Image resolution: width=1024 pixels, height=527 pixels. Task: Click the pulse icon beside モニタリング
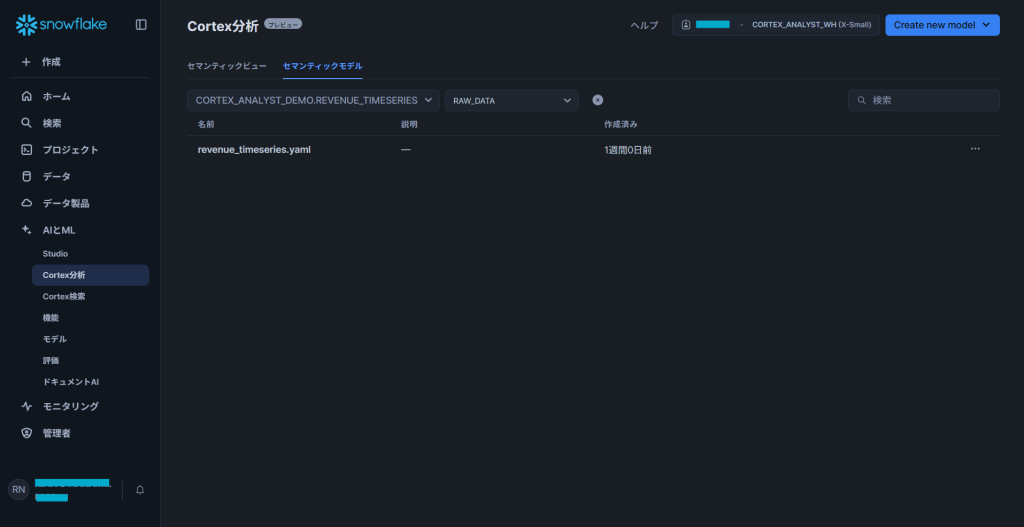(x=26, y=406)
